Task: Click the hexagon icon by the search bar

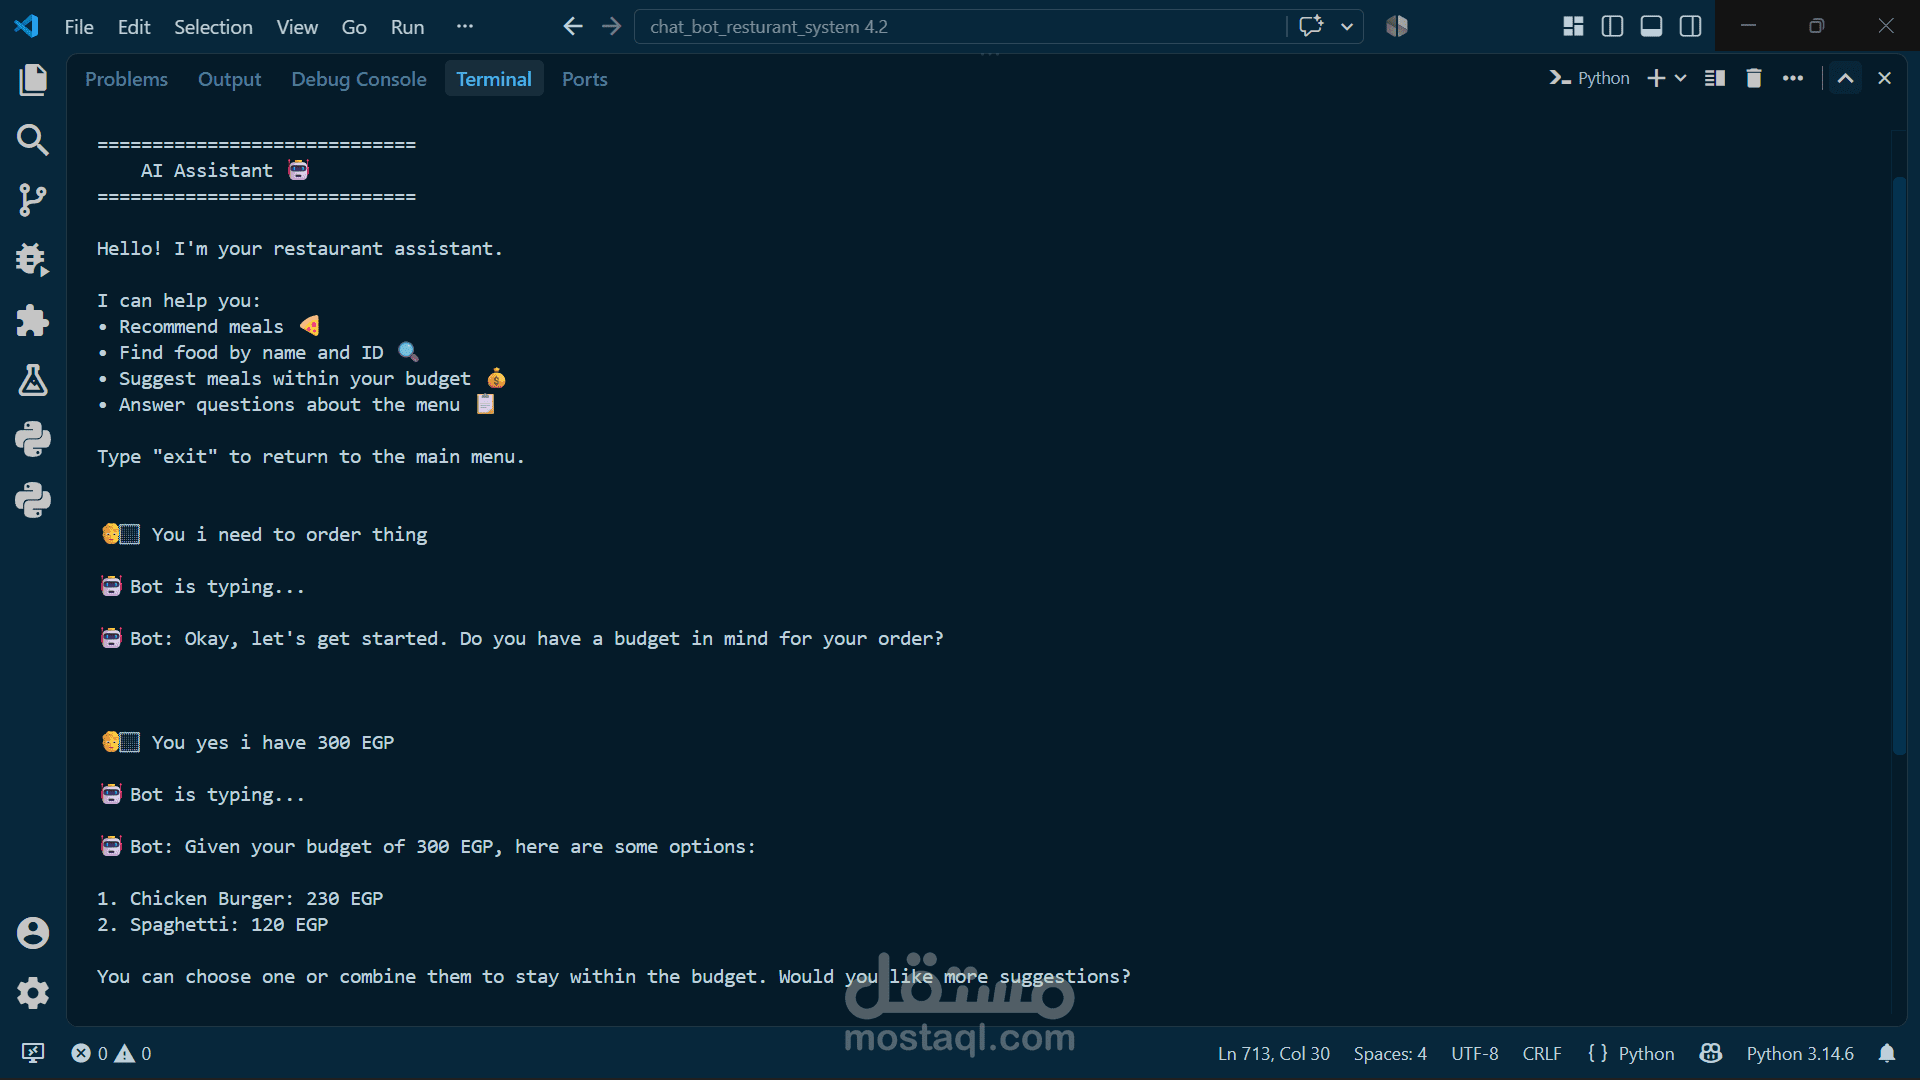Action: click(x=1397, y=27)
